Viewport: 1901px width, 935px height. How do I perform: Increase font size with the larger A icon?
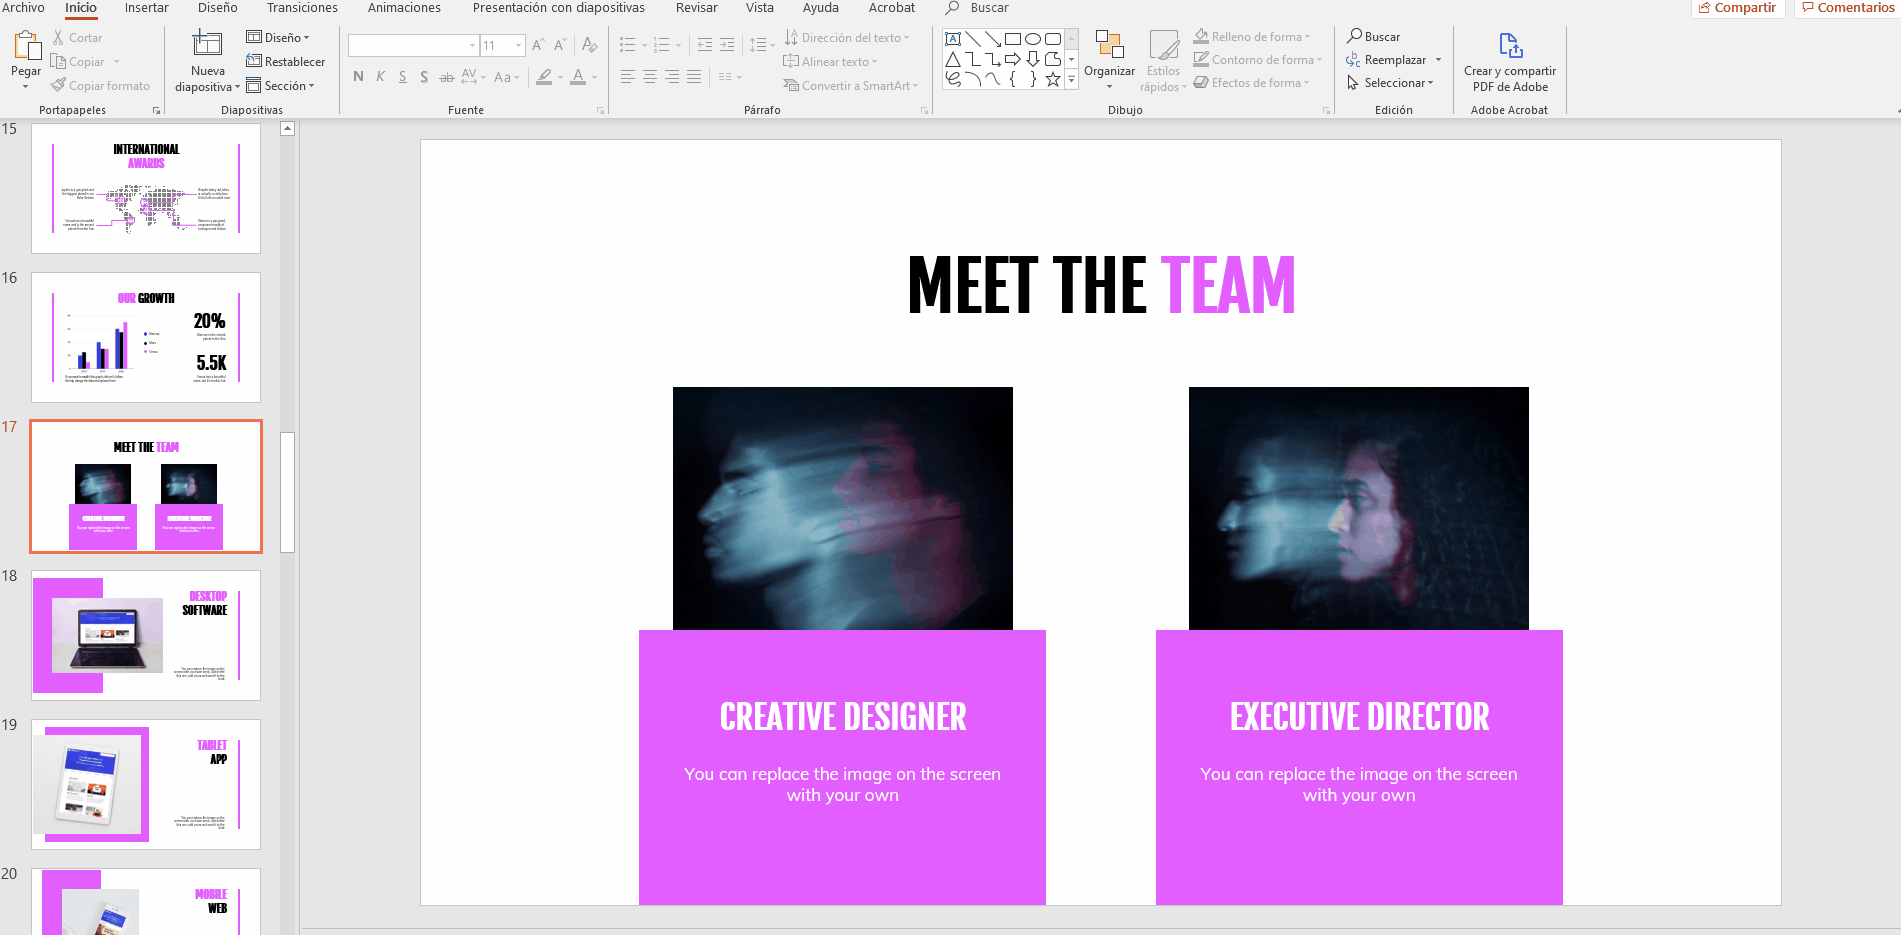(x=538, y=45)
